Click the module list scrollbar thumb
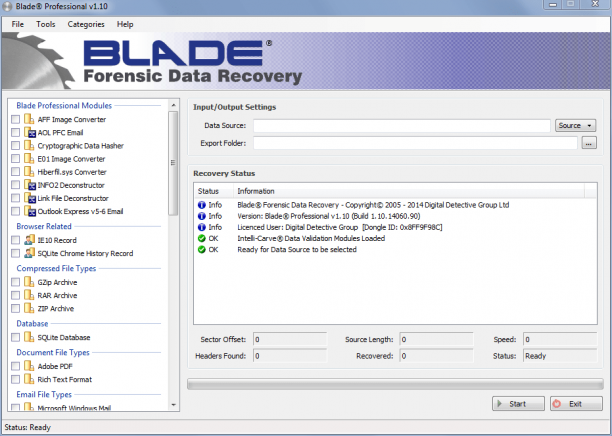The width and height of the screenshot is (612, 436). pos(173,163)
